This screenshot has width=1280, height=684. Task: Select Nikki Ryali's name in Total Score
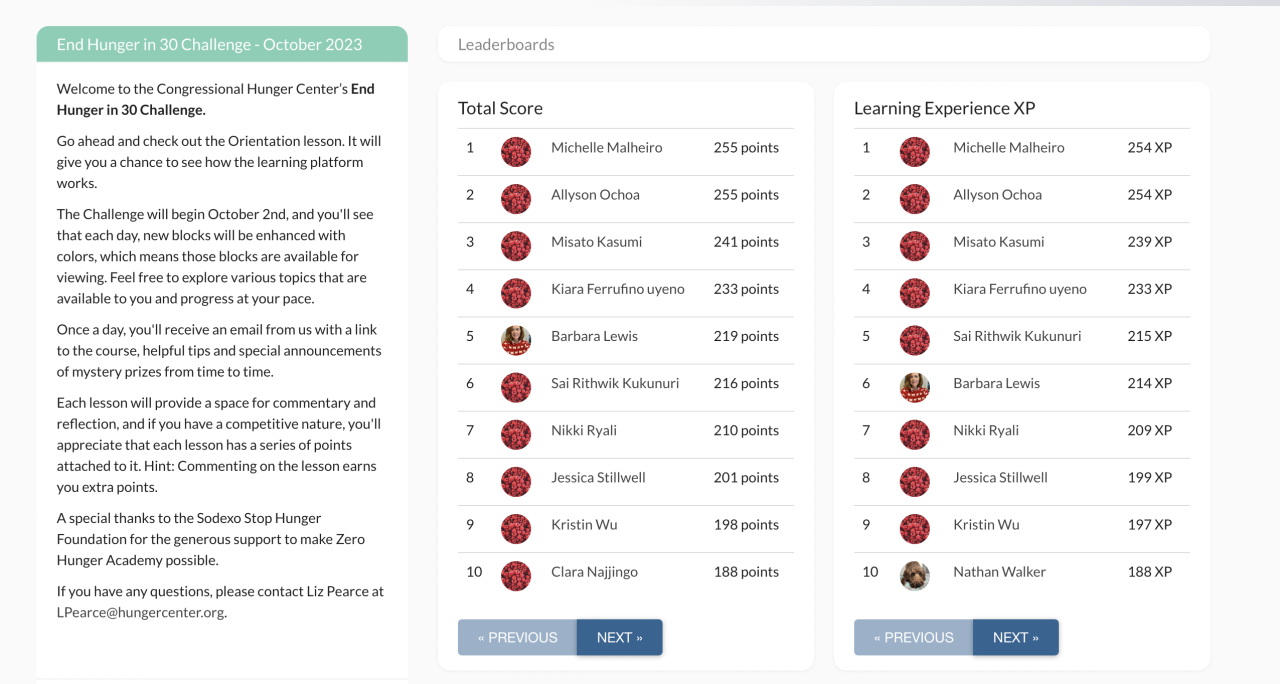tap(584, 430)
